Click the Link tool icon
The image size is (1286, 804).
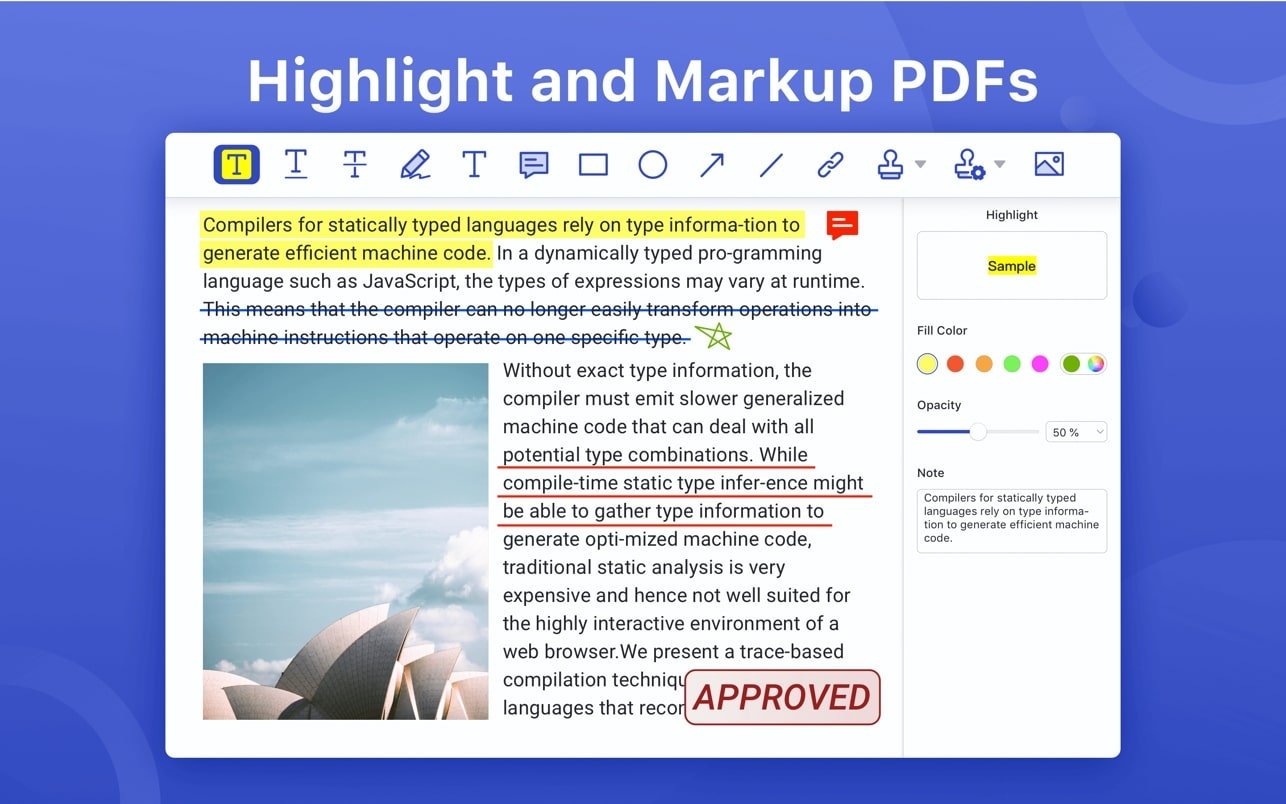(x=831, y=165)
